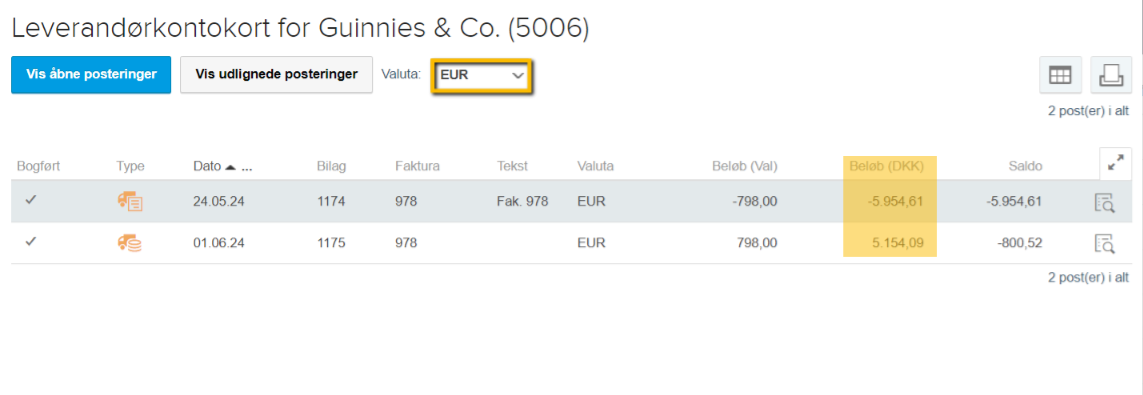
Task: View document details for voucher 1175
Action: click(1104, 243)
